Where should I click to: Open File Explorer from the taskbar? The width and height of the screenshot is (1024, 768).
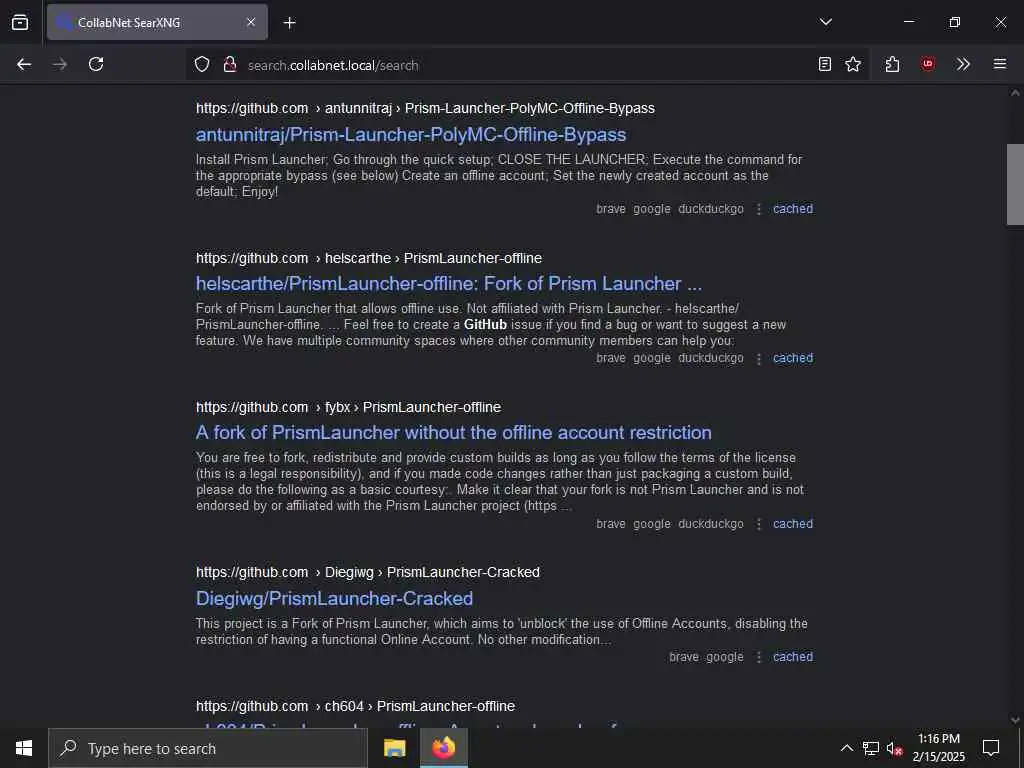click(x=394, y=748)
